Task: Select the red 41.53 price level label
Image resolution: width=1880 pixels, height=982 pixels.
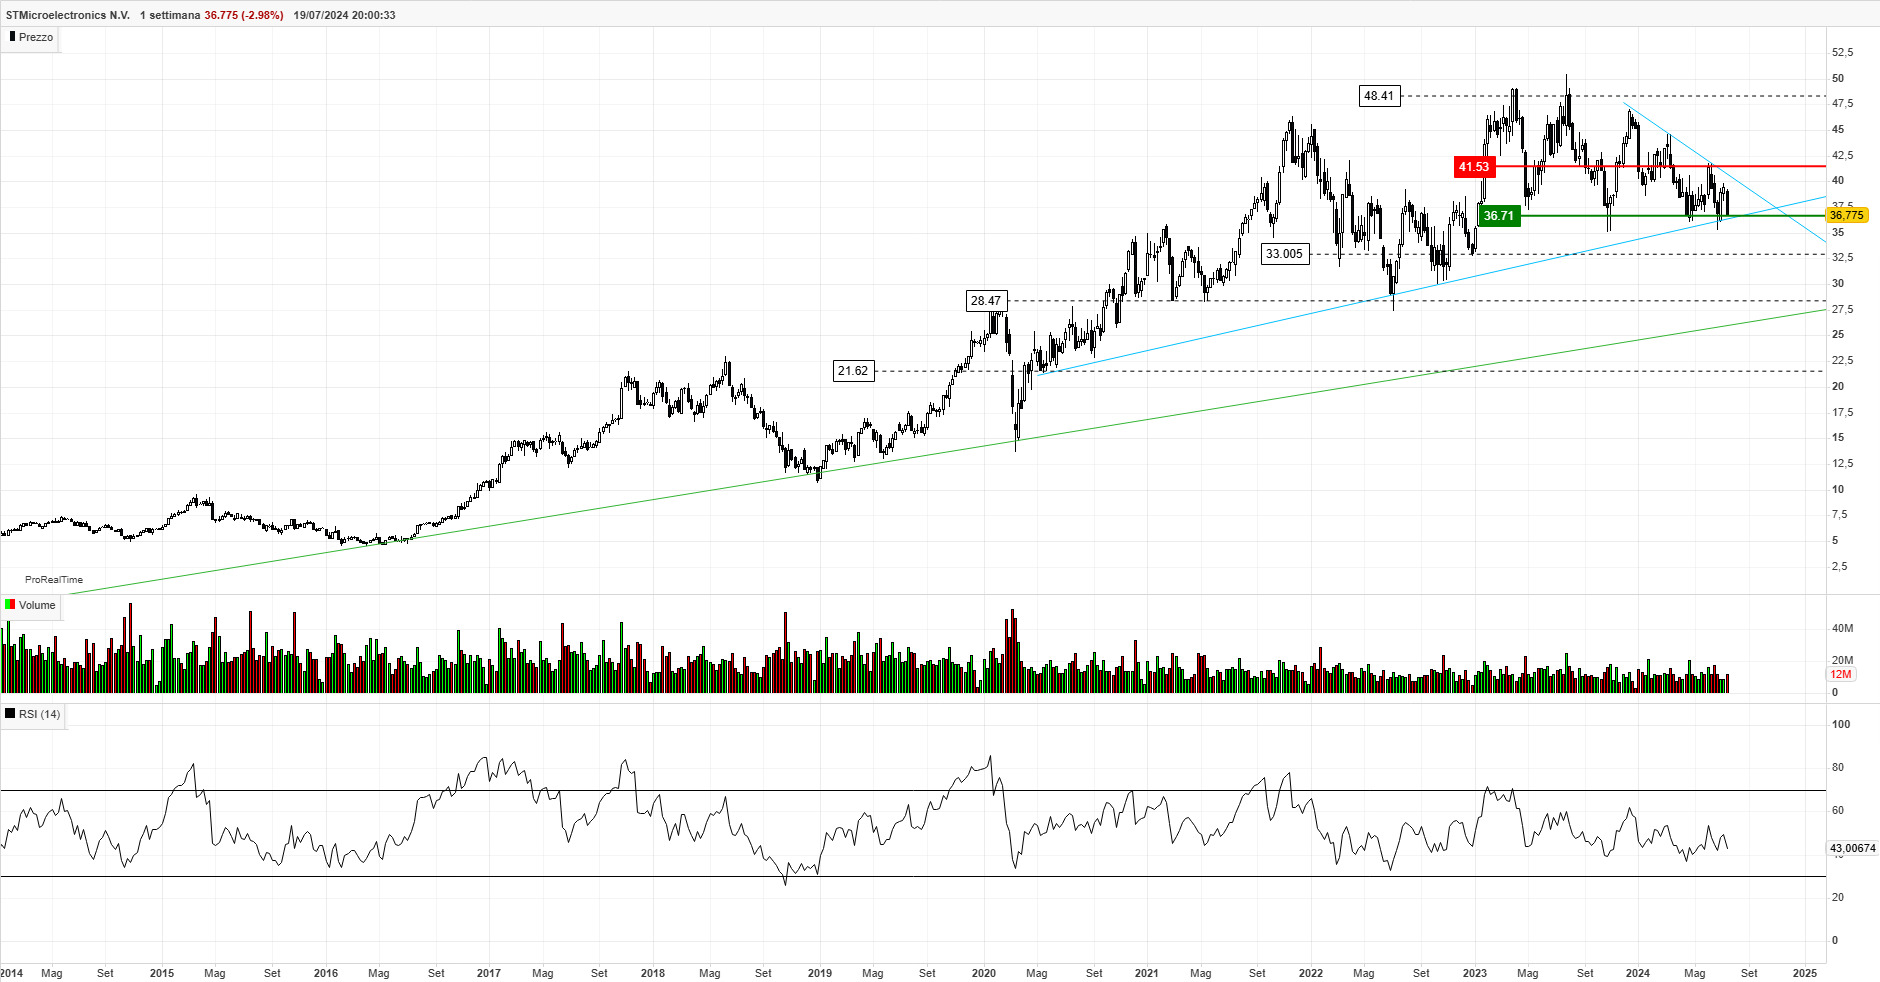Action: coord(1474,167)
